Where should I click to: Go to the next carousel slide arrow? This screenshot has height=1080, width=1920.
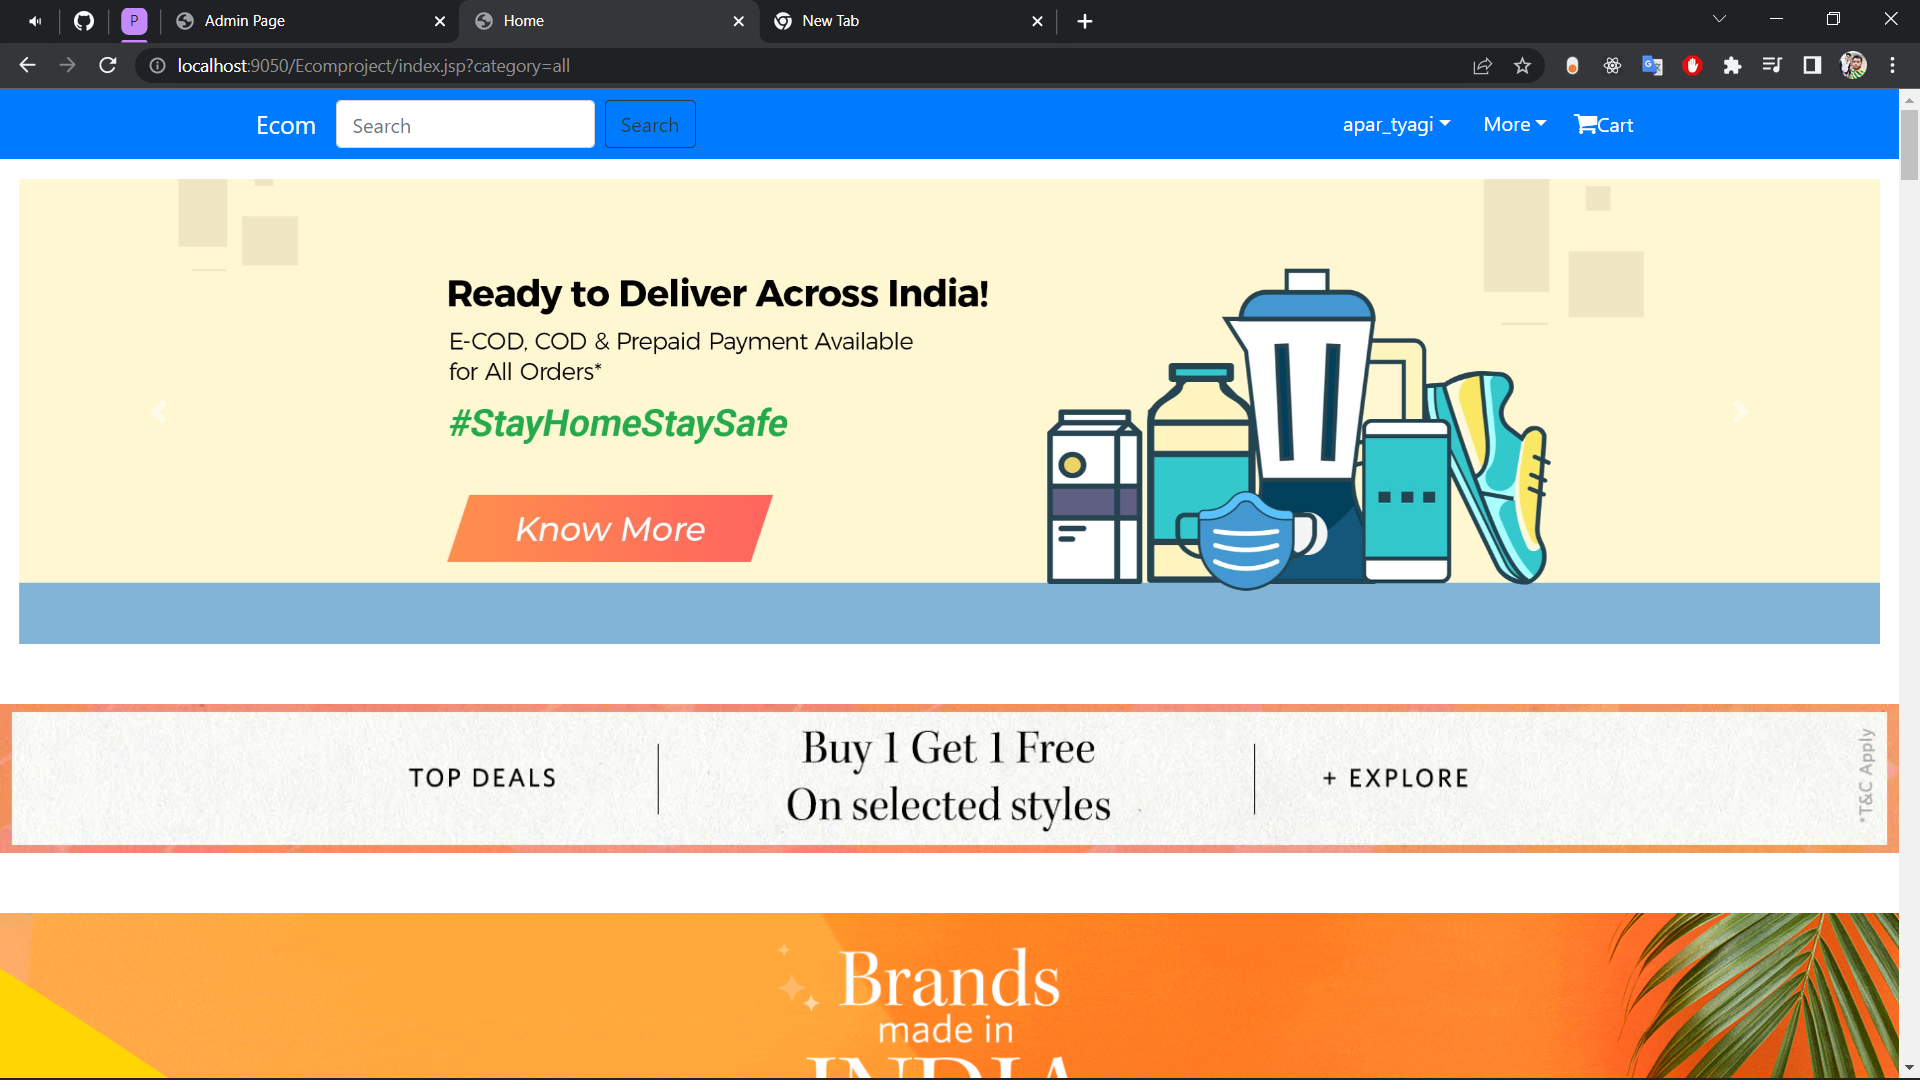1740,412
